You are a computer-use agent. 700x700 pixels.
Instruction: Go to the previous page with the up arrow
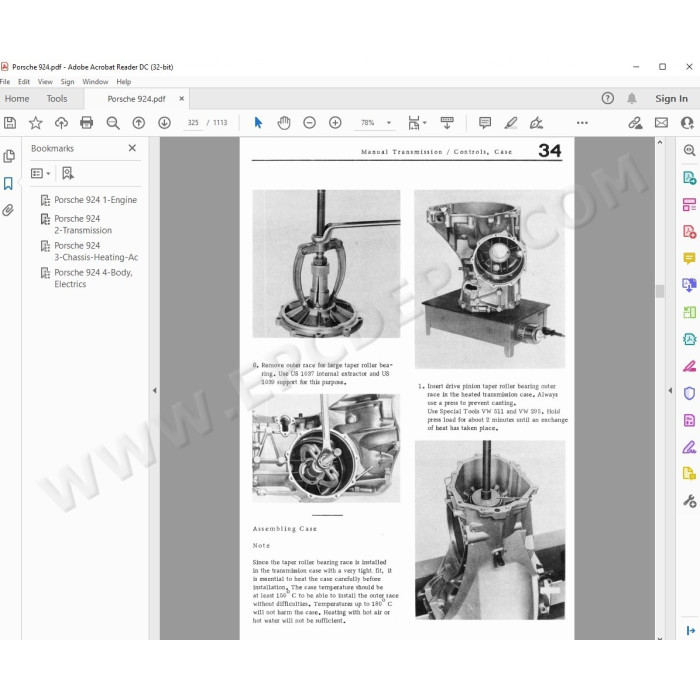pos(139,123)
